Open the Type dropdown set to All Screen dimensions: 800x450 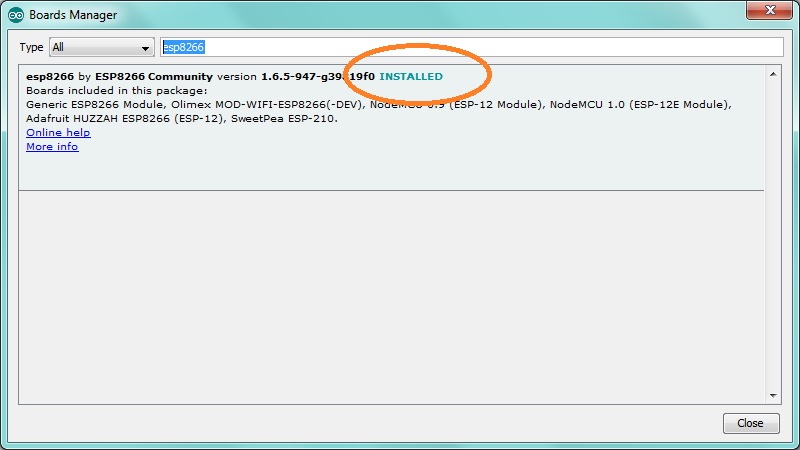(x=102, y=47)
